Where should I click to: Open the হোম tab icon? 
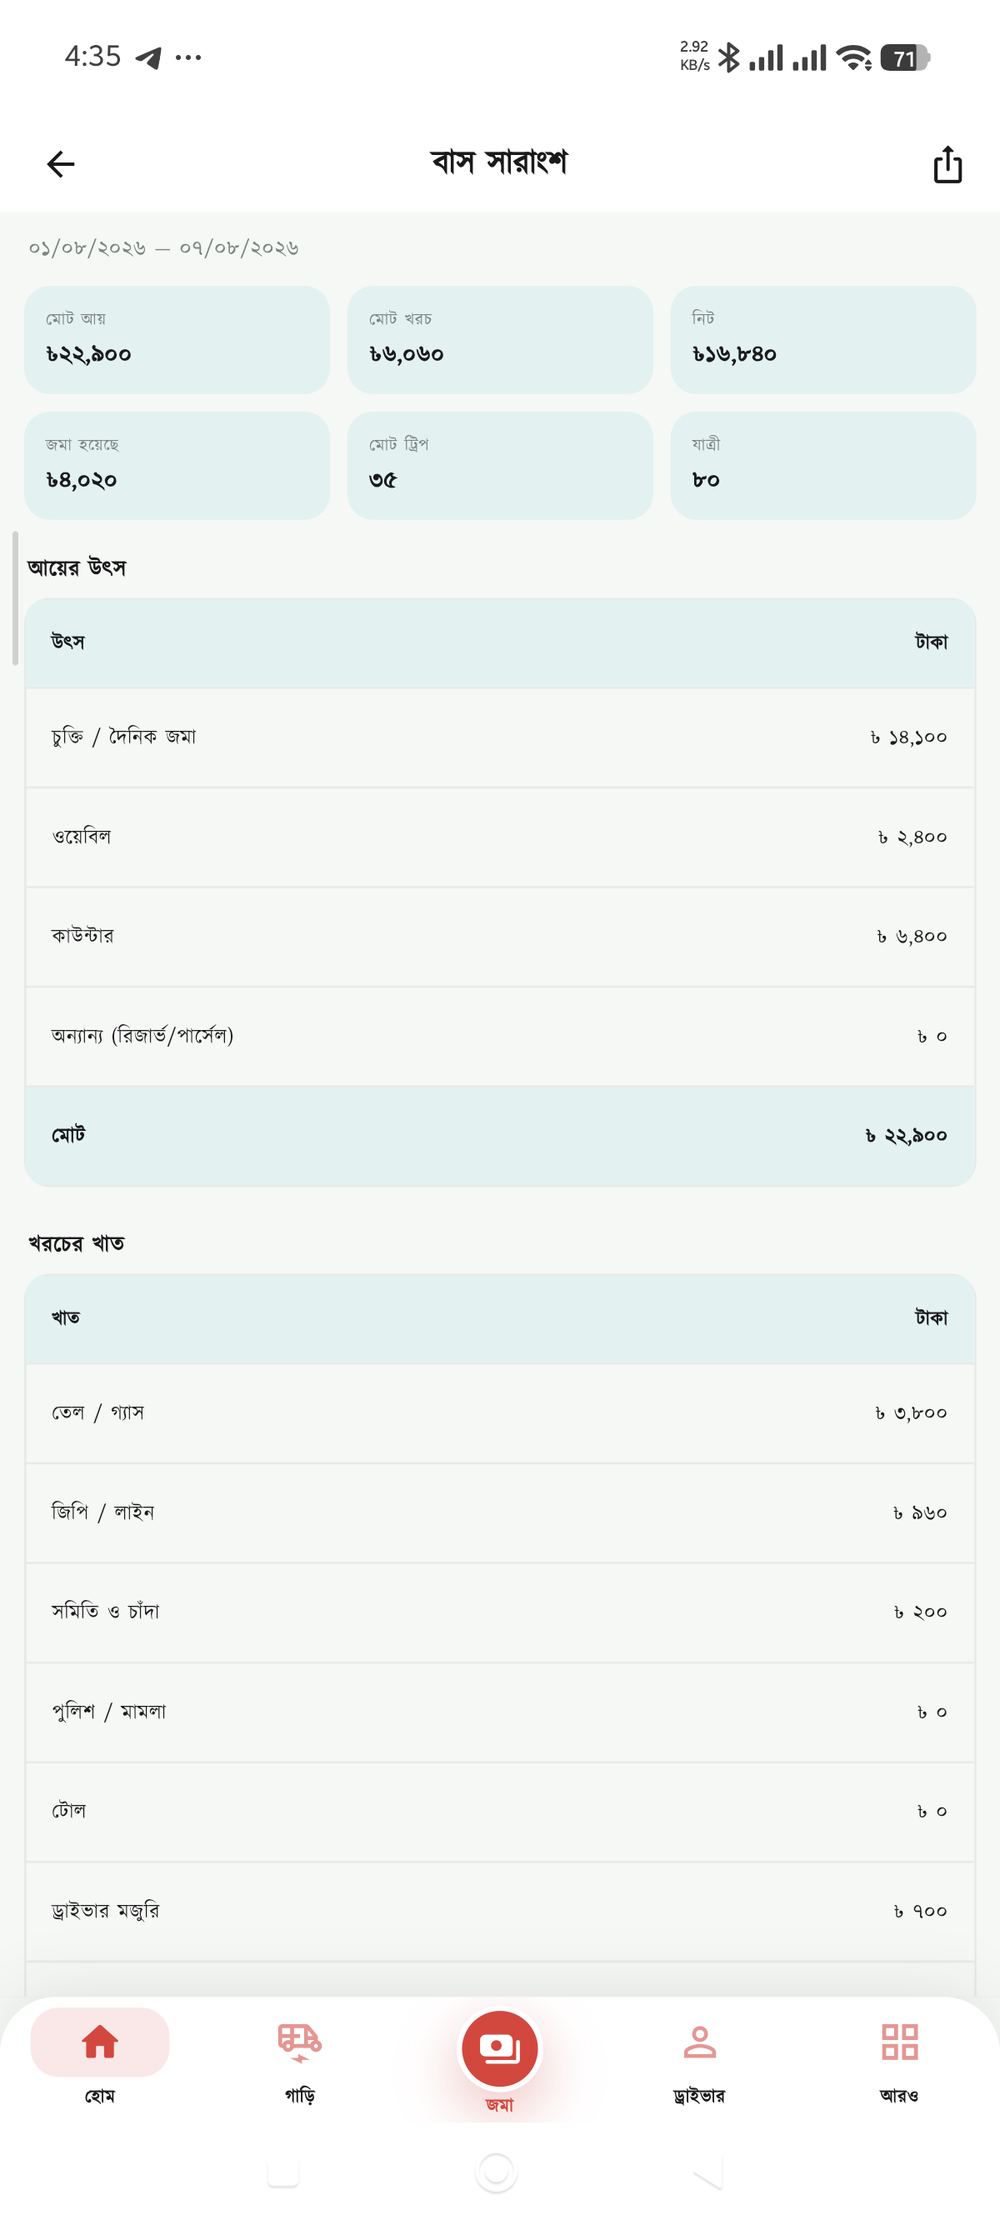[100, 2041]
